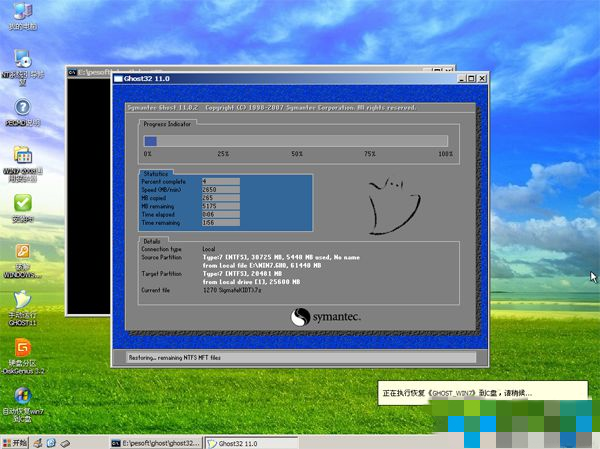Viewport: 600px width, 449px height.
Task: Open DiskGenius 3.2 partition tool icon
Action: click(x=22, y=349)
